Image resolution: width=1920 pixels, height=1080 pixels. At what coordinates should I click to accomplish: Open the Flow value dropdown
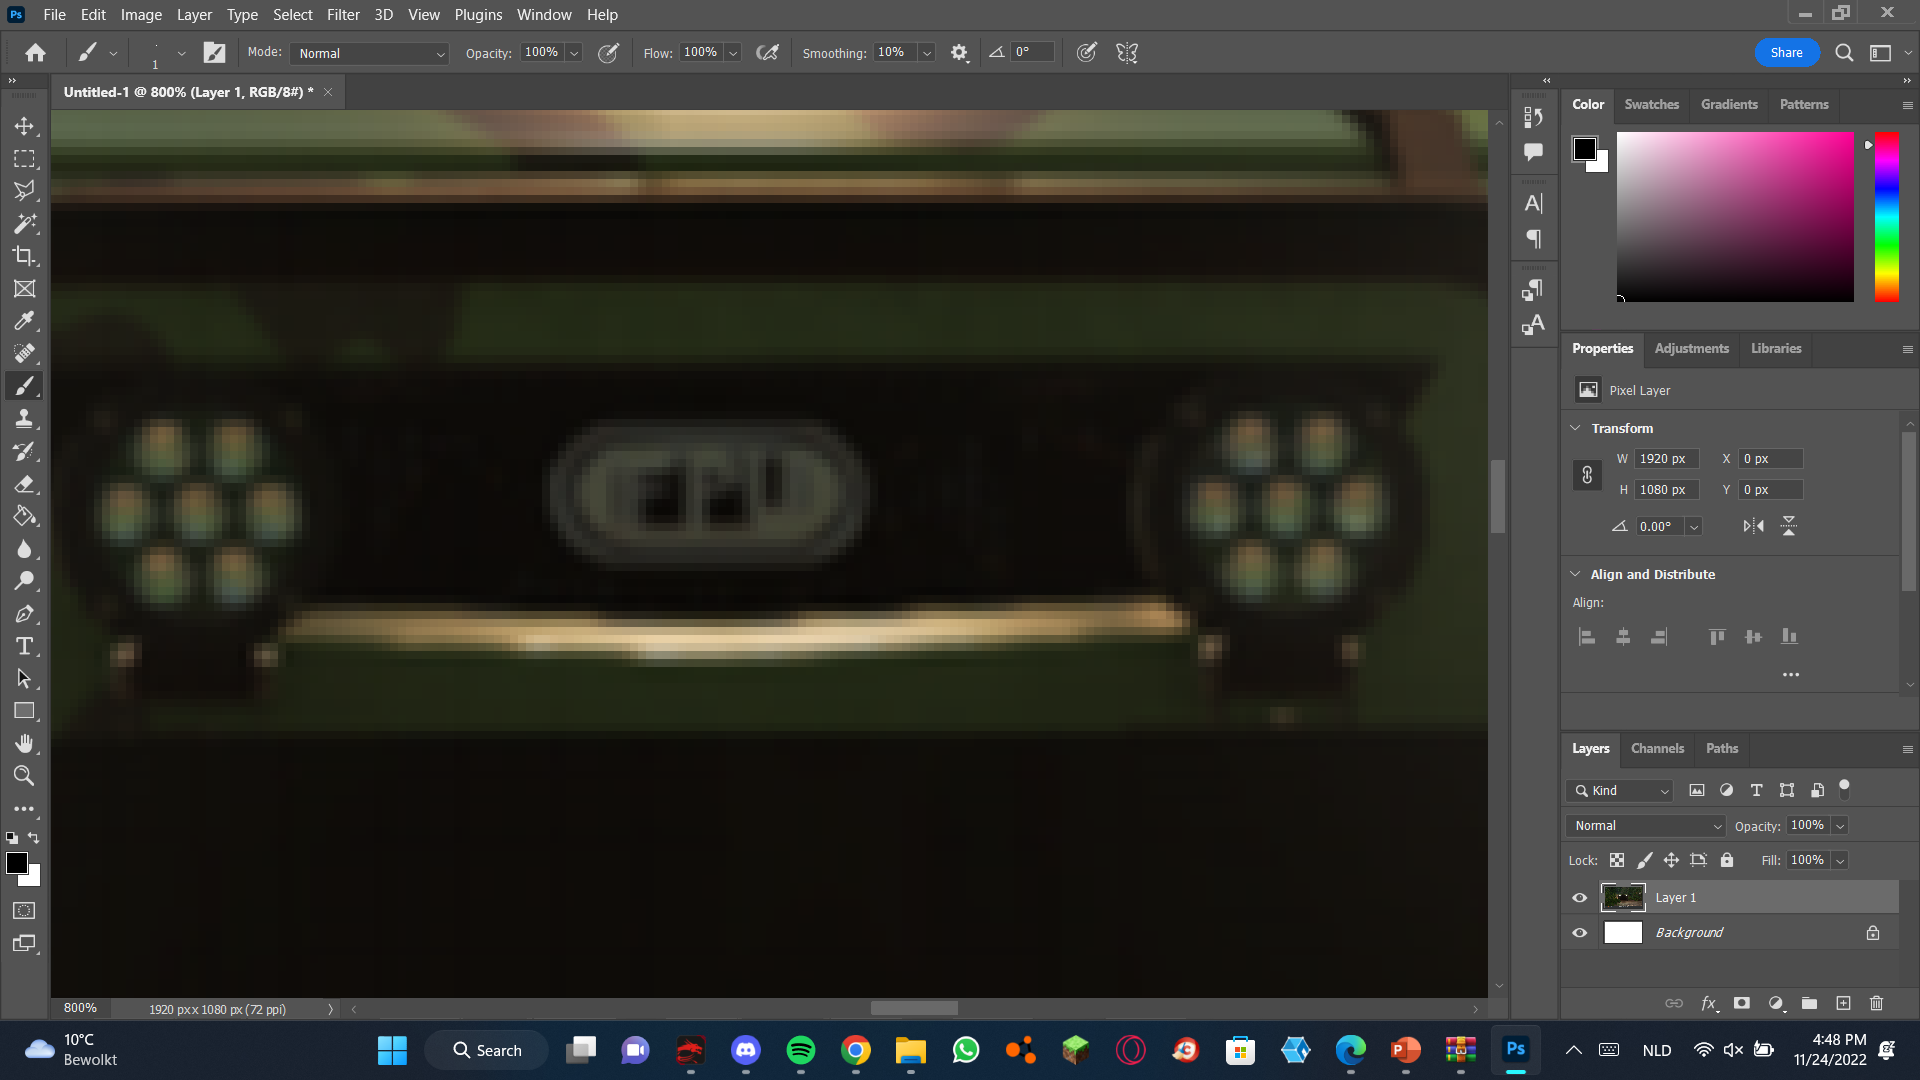point(733,53)
